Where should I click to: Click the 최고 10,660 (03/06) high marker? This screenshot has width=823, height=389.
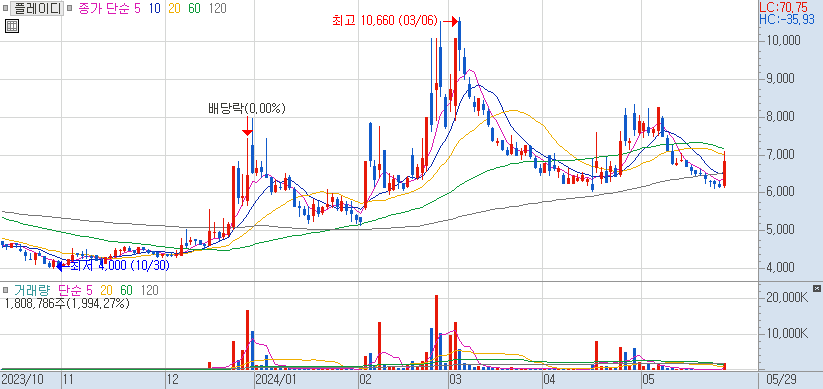pyautogui.click(x=384, y=21)
